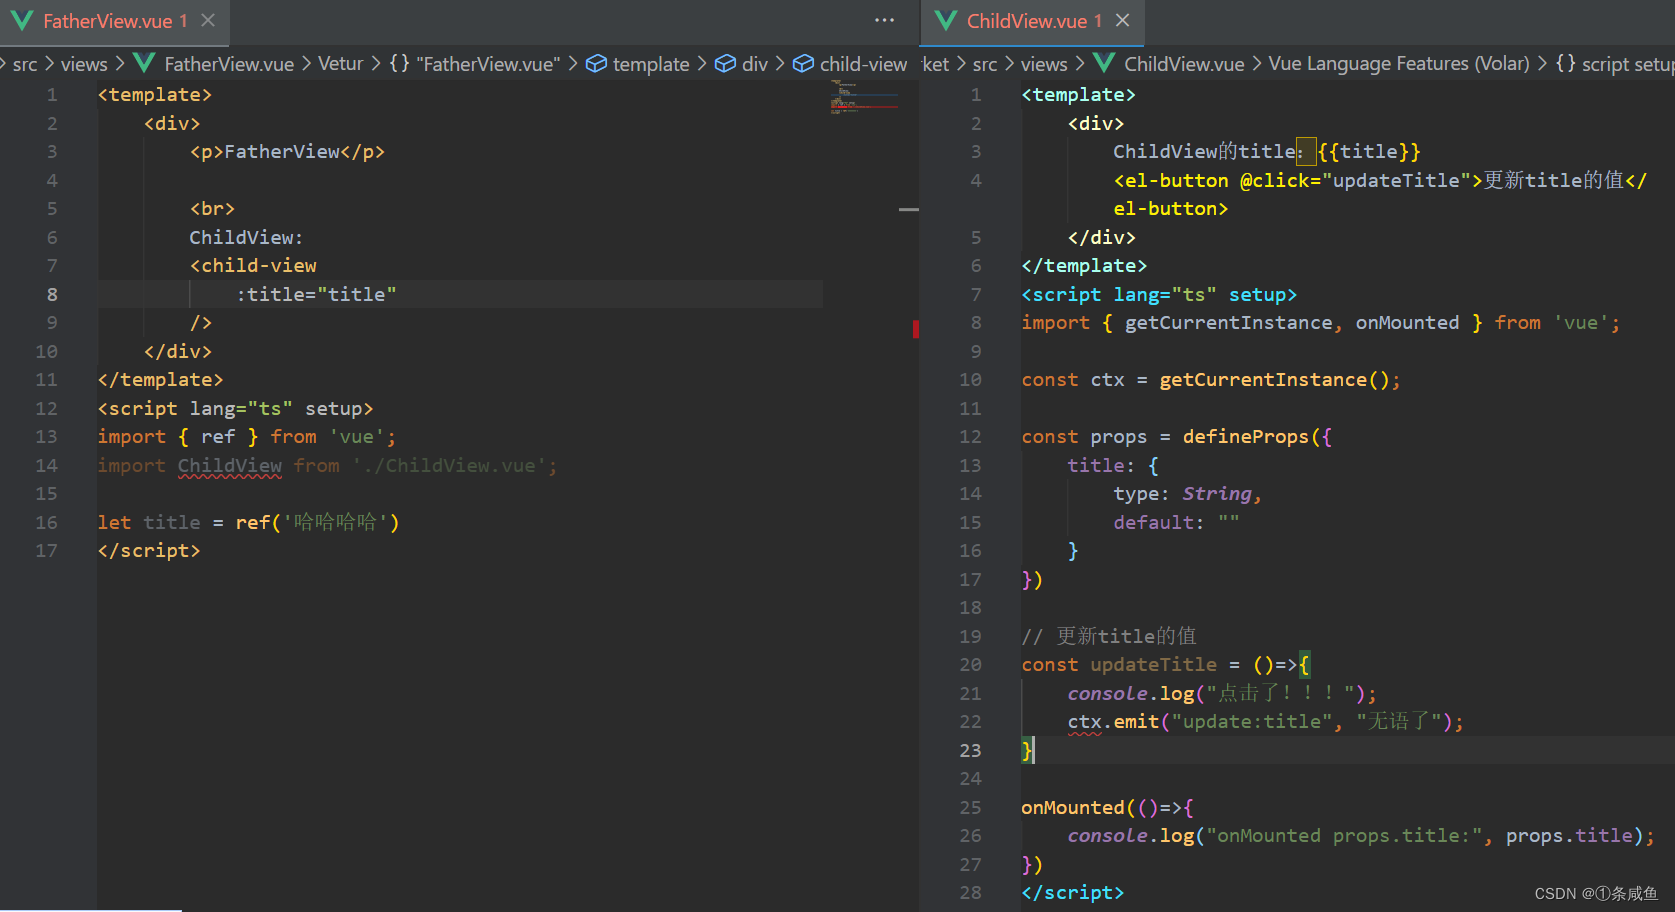Click the 'child-view' breadcrumb item
Image resolution: width=1675 pixels, height=912 pixels.
[863, 64]
